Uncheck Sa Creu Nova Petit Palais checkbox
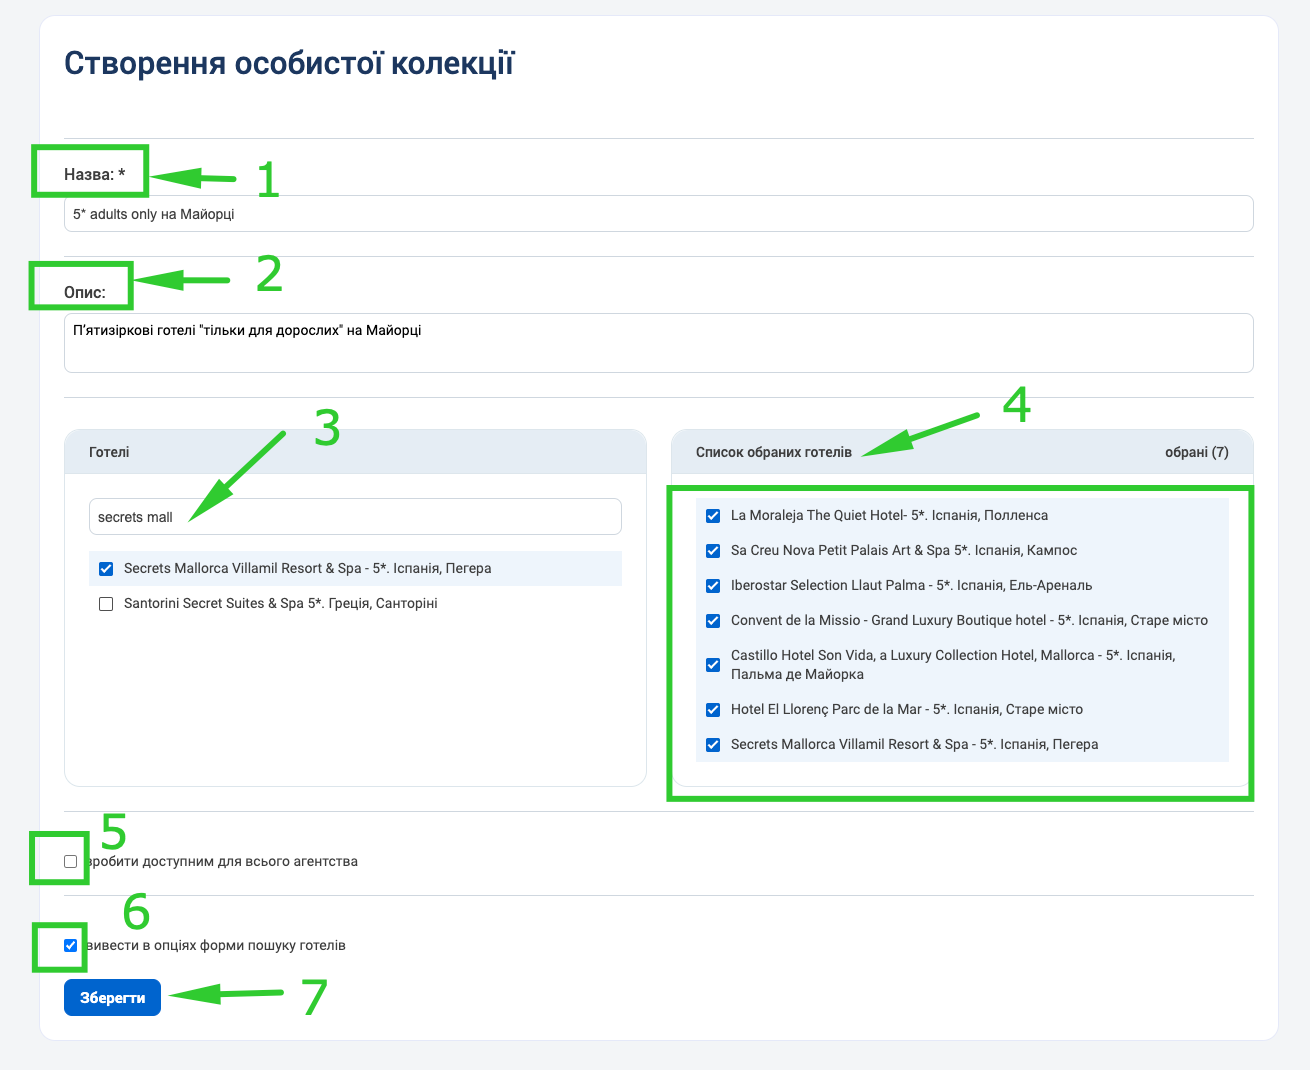Screen dimensions: 1310x1070 (713, 551)
